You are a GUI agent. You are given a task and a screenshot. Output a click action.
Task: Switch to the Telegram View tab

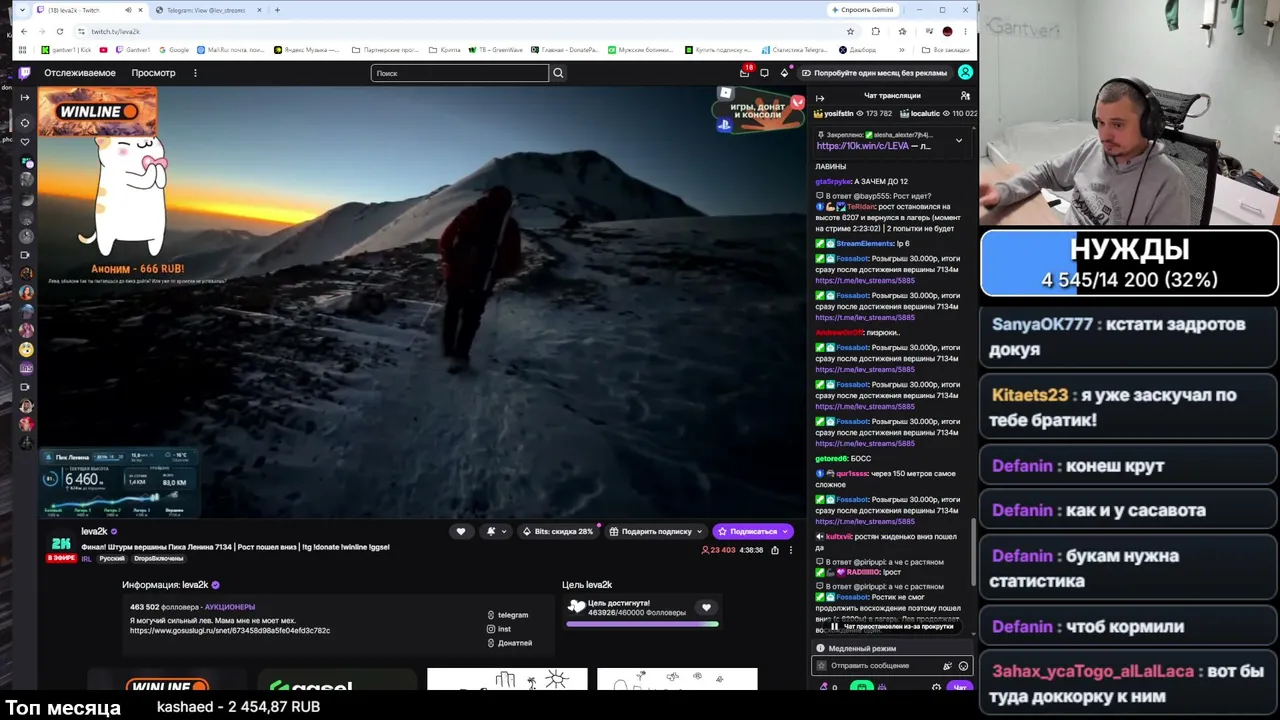click(x=207, y=10)
